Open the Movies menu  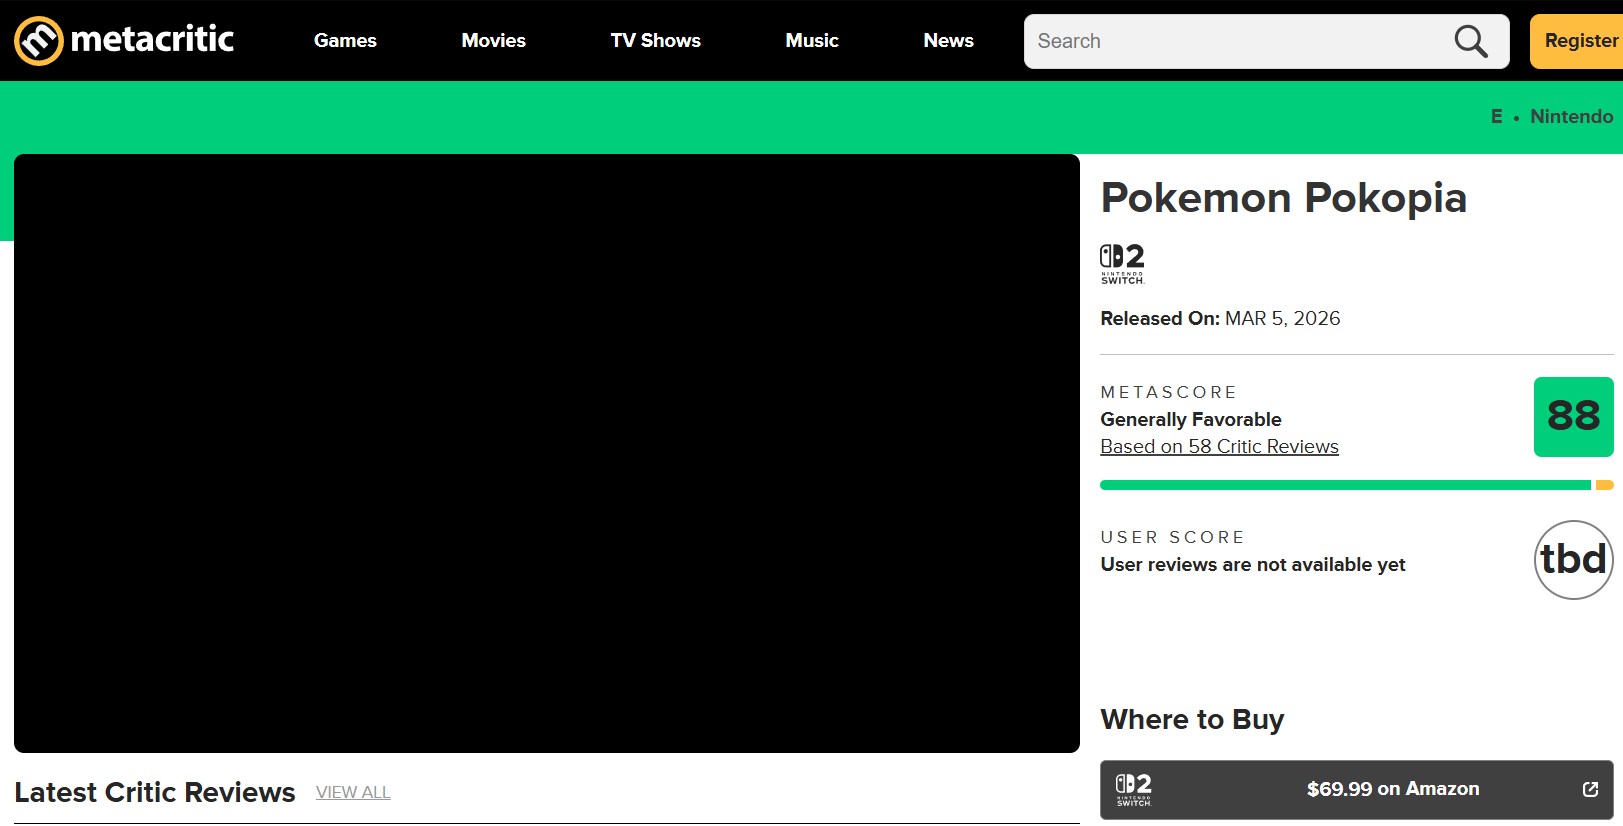[493, 41]
